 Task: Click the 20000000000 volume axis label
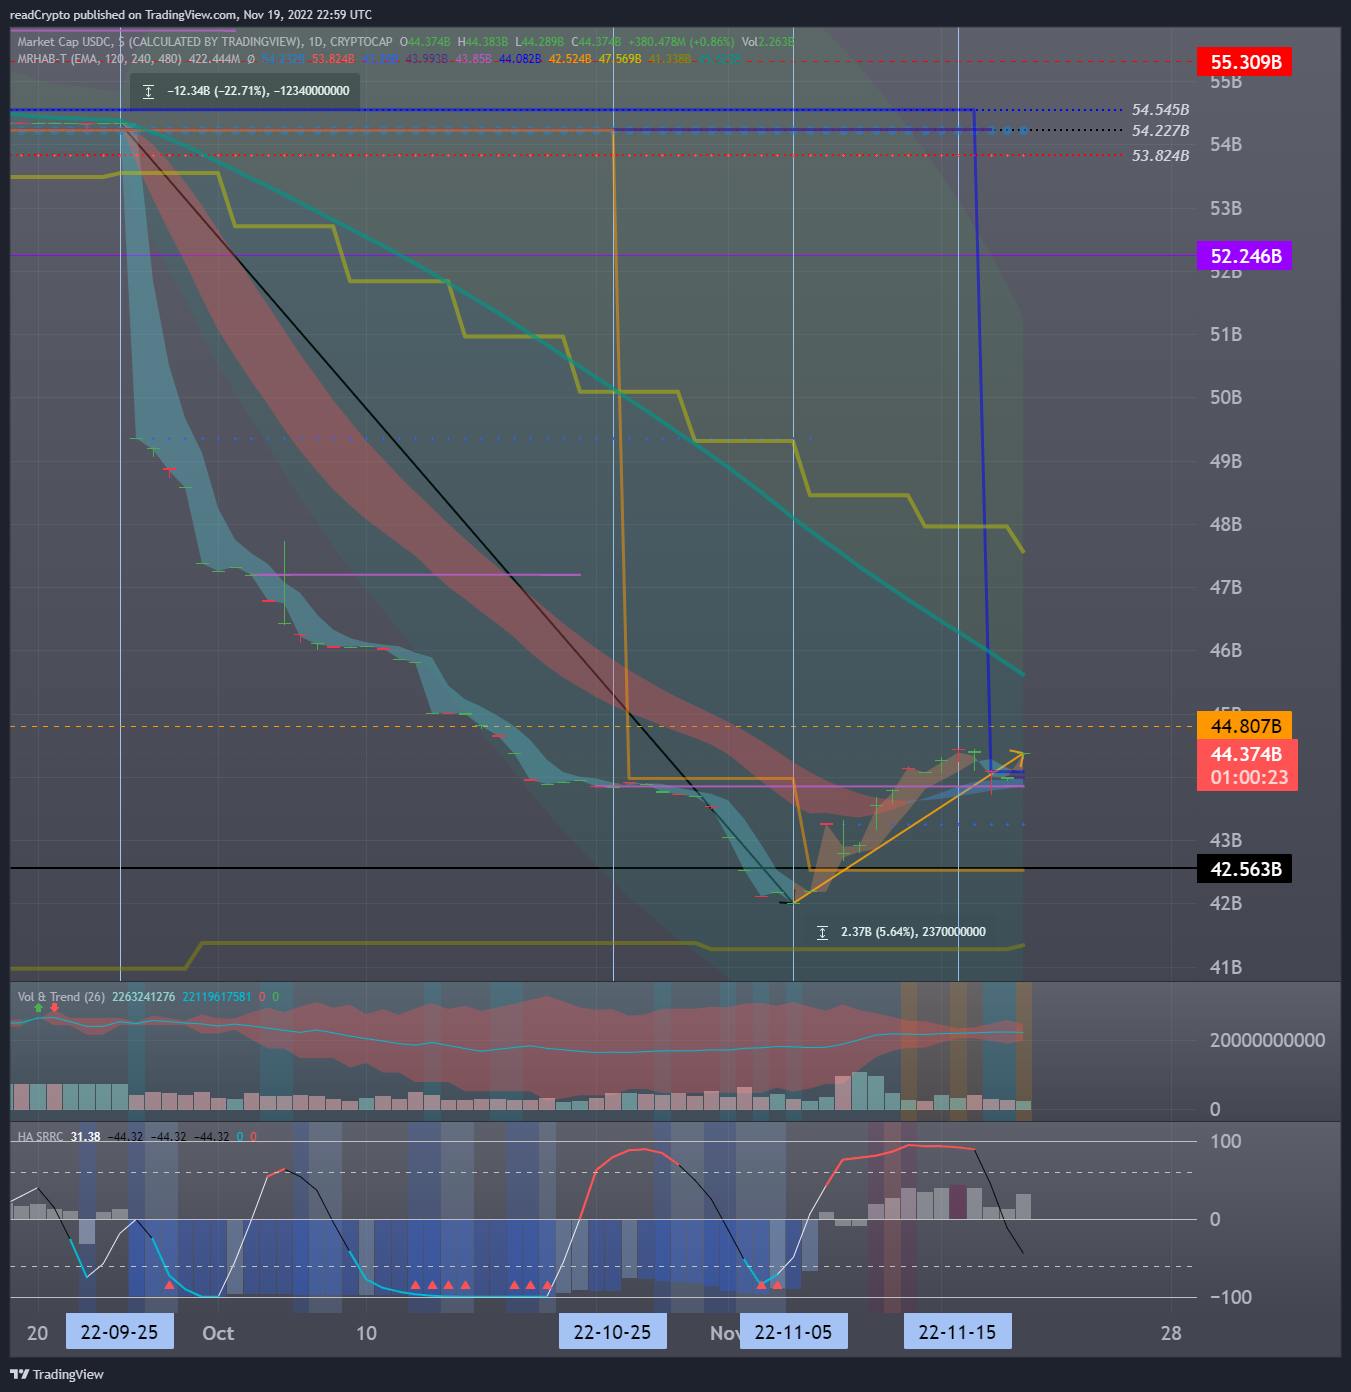1268,1040
